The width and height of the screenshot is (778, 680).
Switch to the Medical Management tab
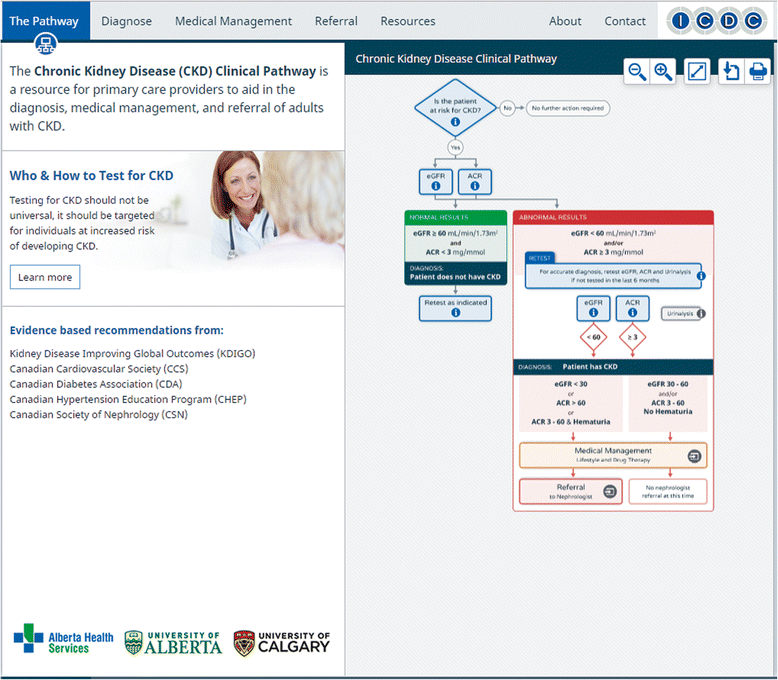233,21
